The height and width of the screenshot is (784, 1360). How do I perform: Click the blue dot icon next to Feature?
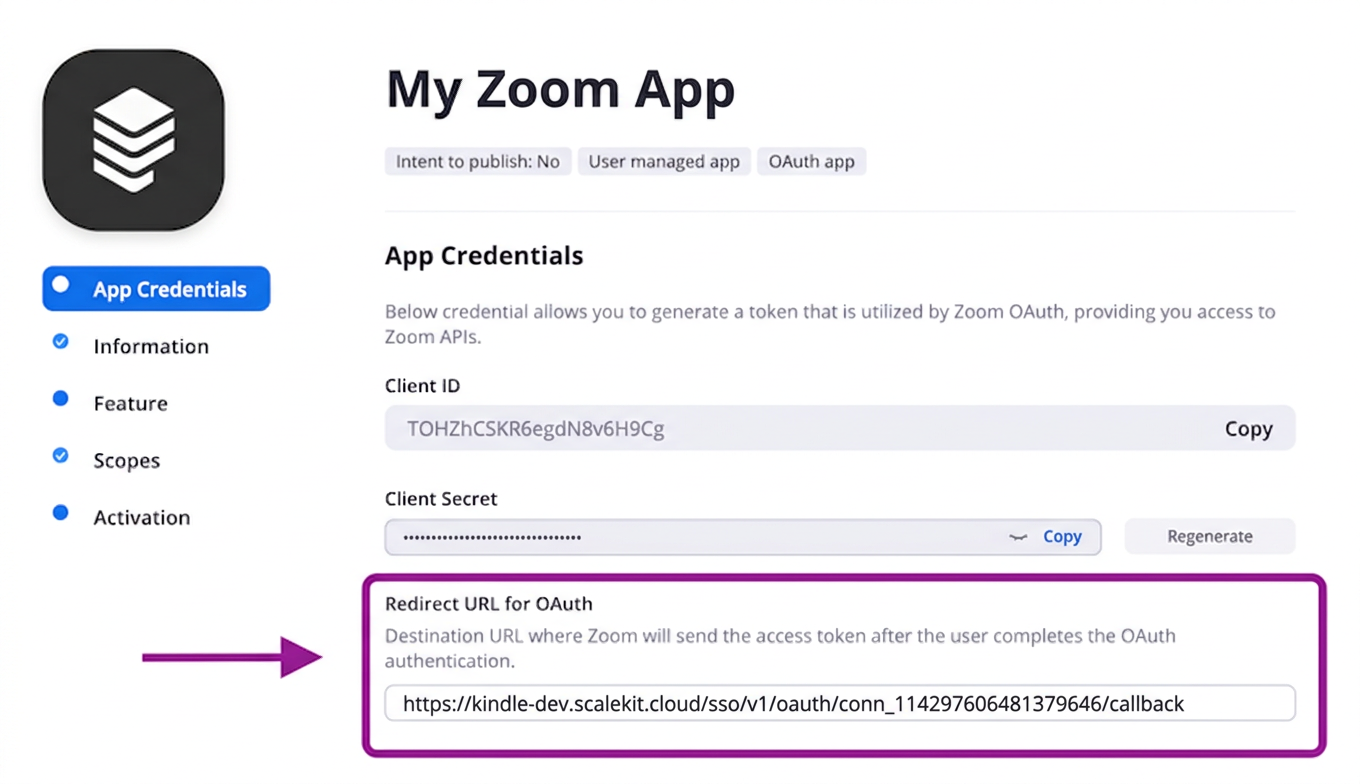[60, 400]
